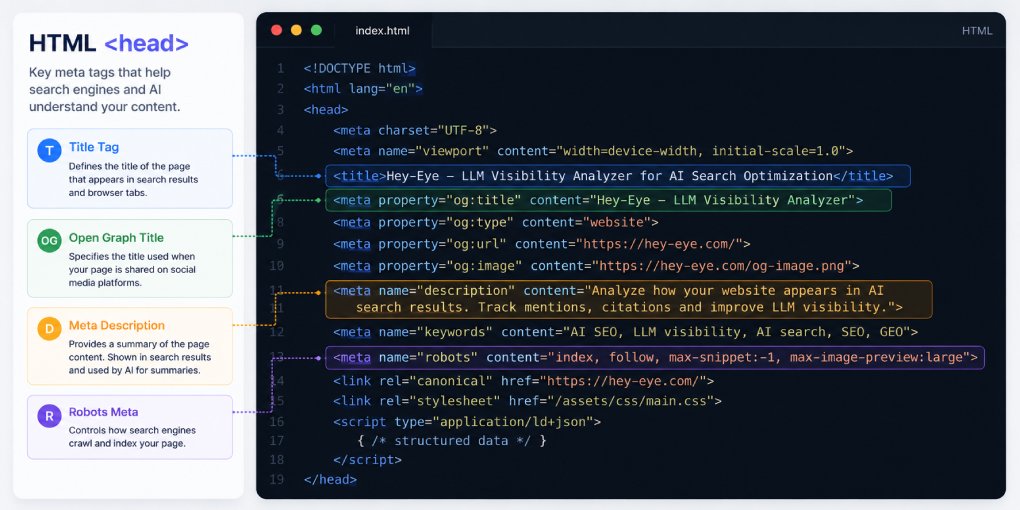Click the red window dot in editor
This screenshot has height=510, width=1020.
pos(276,30)
